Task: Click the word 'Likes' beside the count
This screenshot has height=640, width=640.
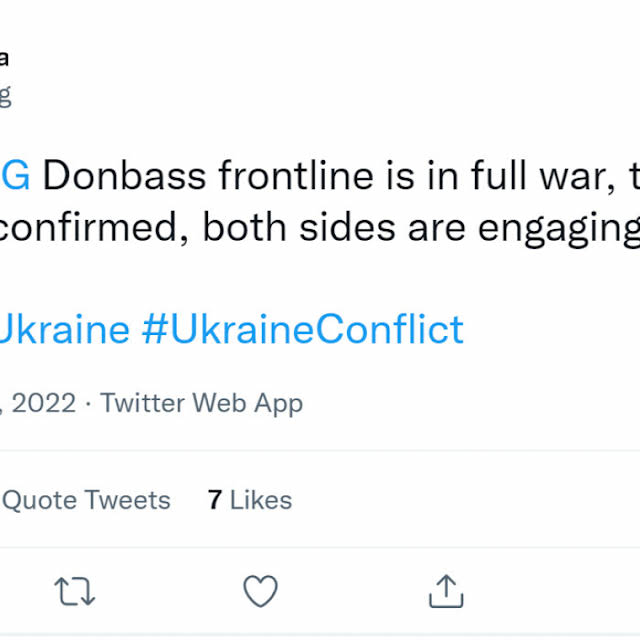Action: pos(261,500)
